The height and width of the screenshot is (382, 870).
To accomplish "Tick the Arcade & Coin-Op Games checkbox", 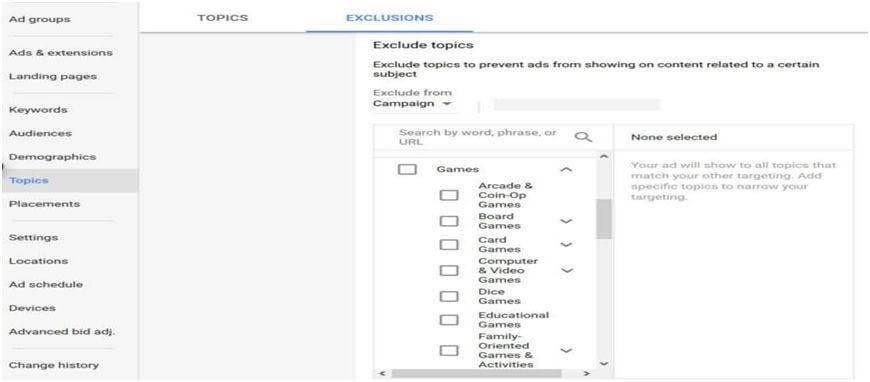I will tap(449, 195).
